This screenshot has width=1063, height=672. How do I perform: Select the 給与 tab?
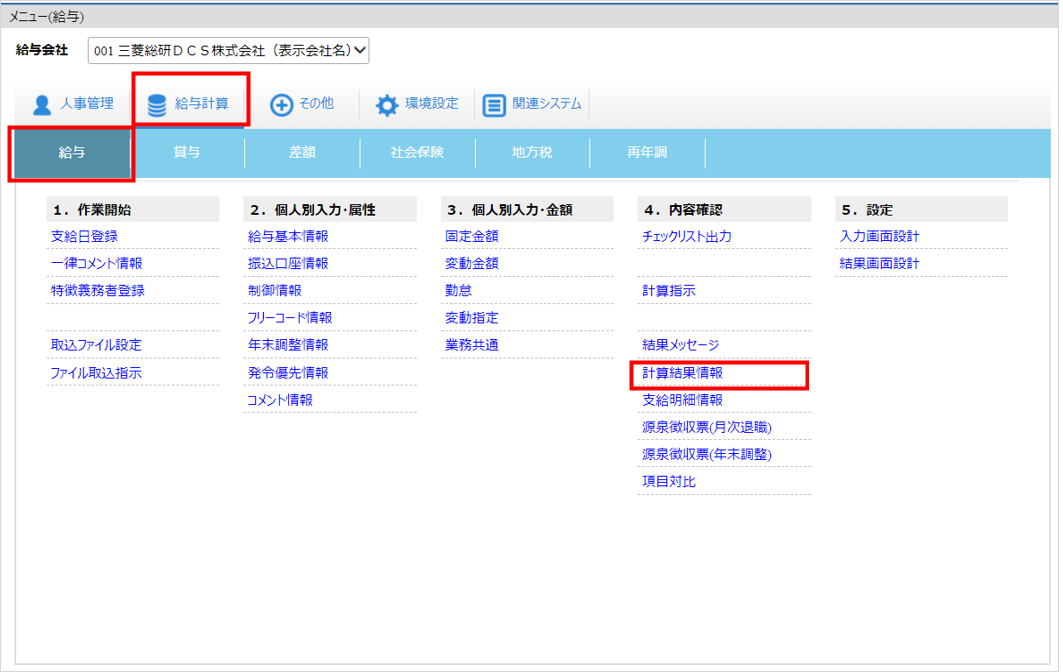pyautogui.click(x=72, y=153)
